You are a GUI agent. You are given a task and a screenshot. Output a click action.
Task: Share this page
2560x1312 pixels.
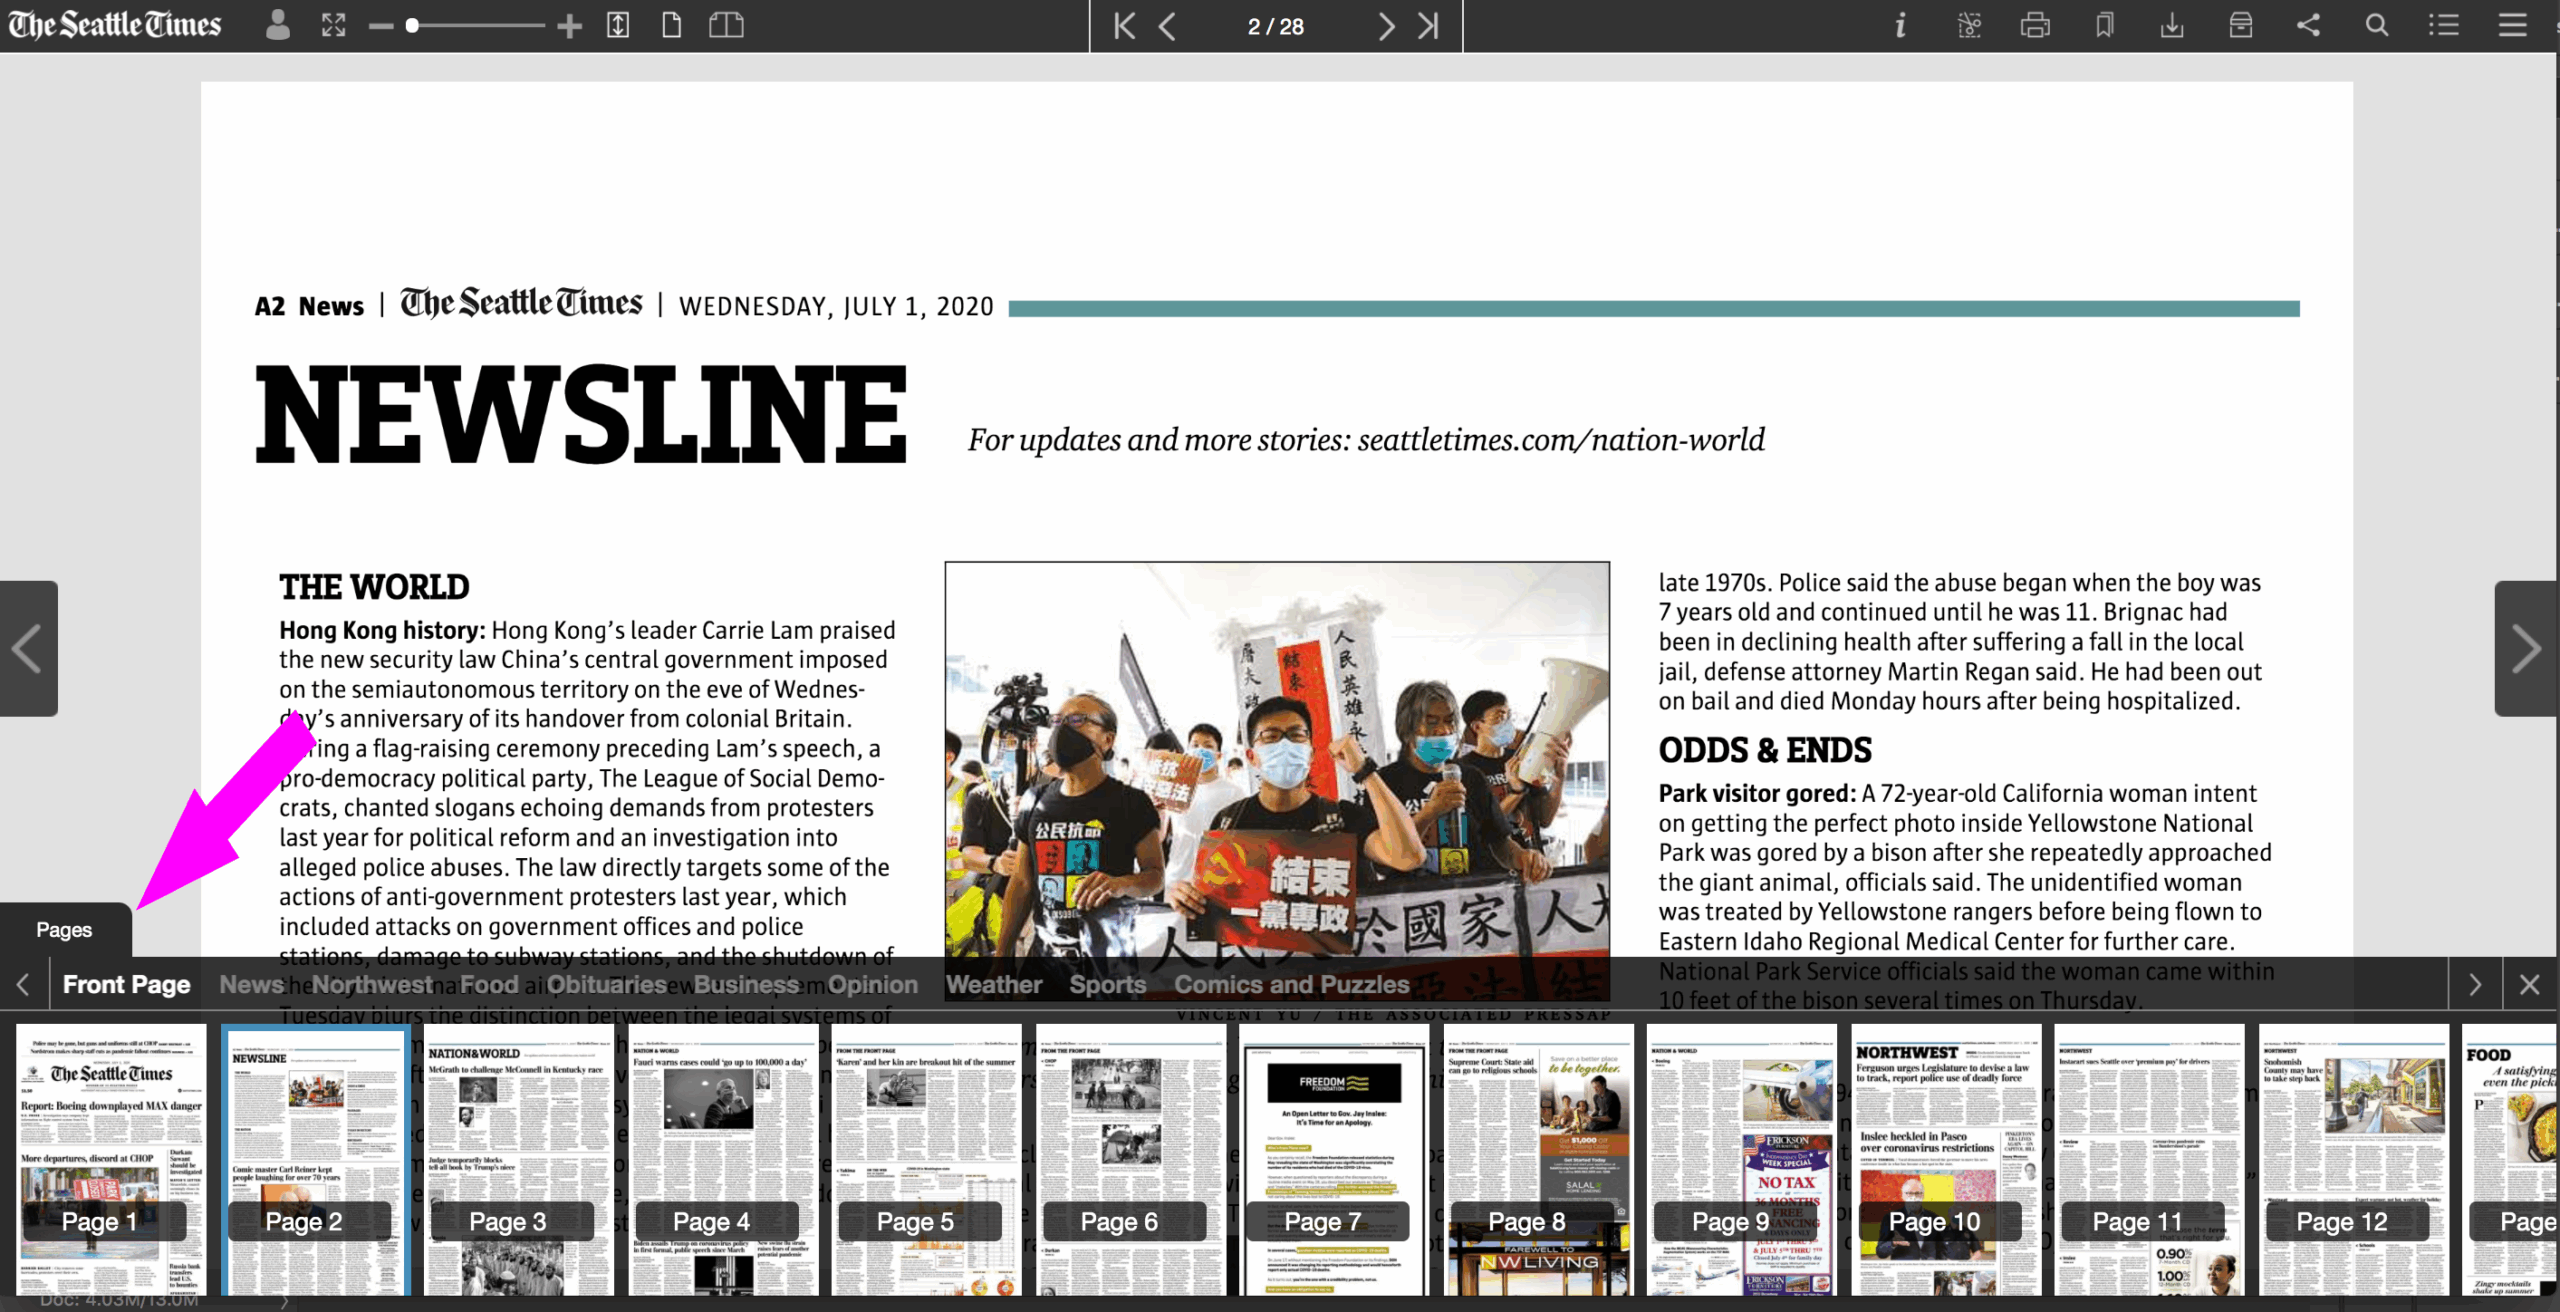[2308, 26]
